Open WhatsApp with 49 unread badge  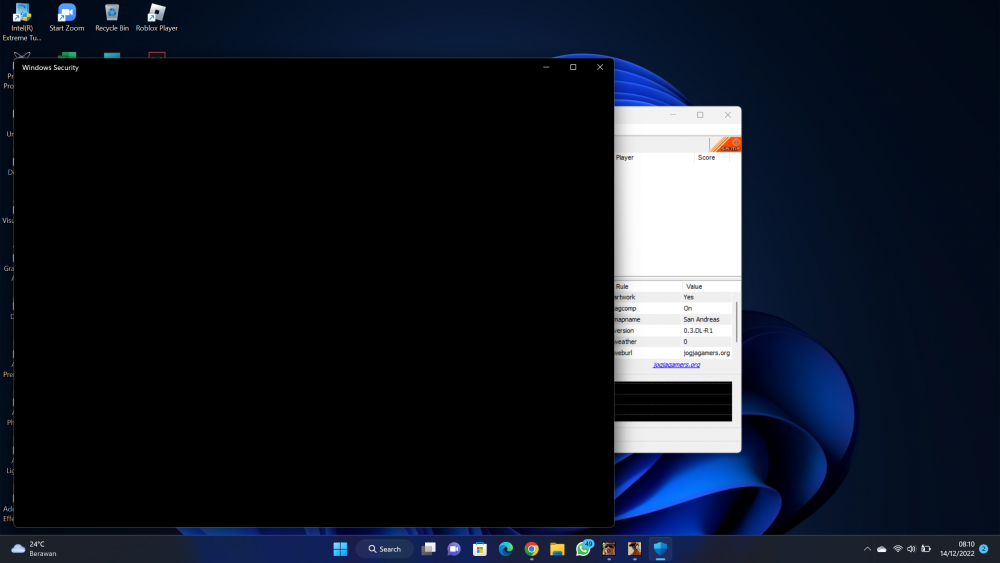click(x=584, y=548)
